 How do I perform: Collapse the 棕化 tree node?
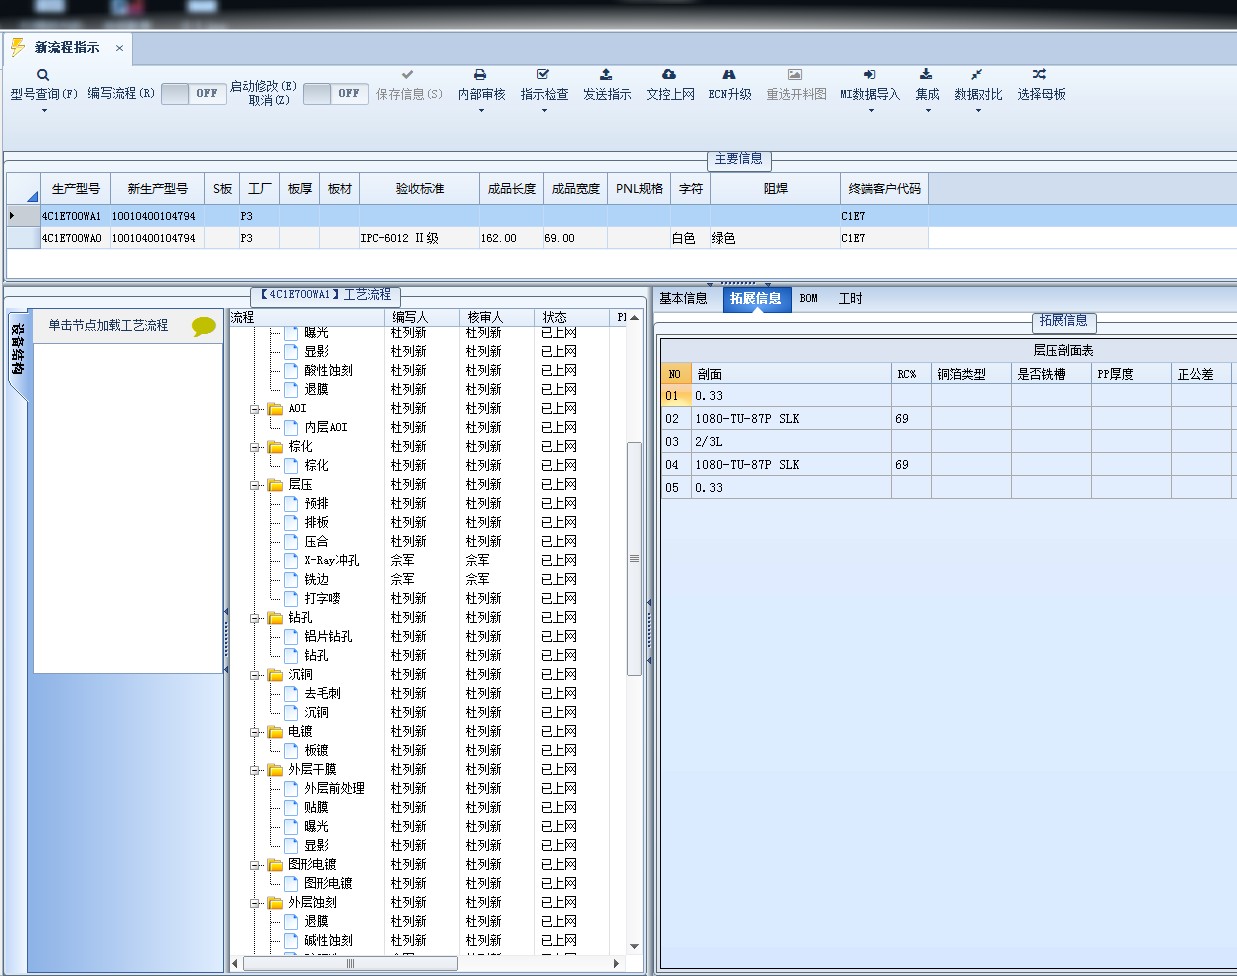(256, 447)
